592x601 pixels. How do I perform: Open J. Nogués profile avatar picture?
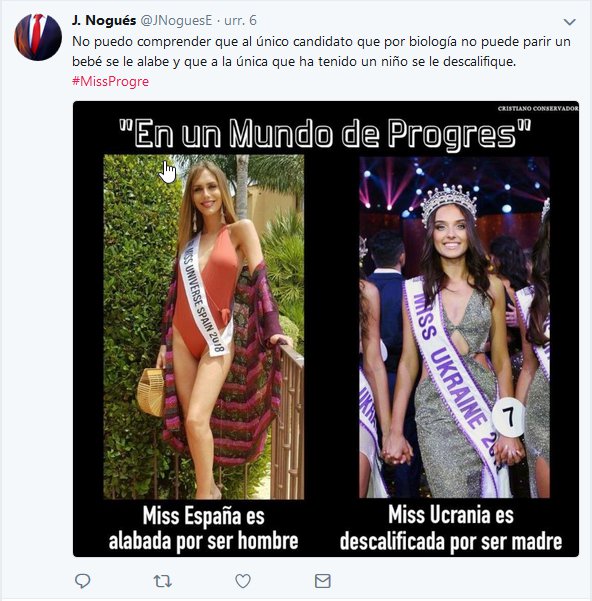click(x=38, y=37)
